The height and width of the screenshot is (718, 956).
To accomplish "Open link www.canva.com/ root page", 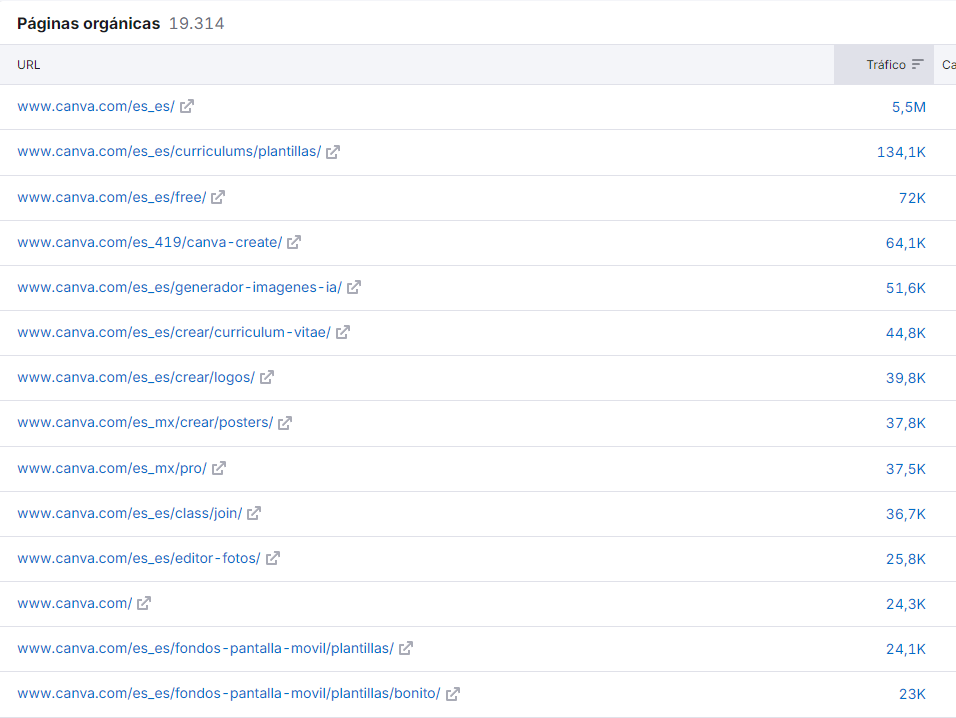I will 74,603.
